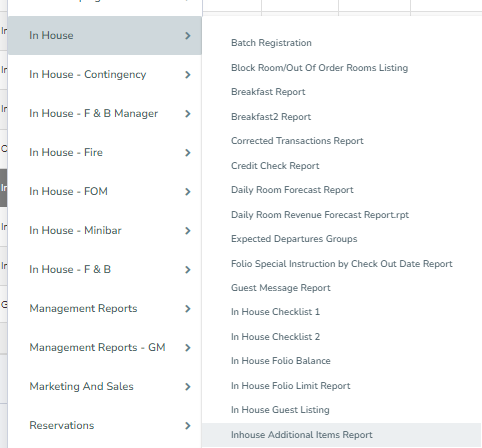Expand chevron beside Marketing And Sales
482x448 pixels.
pos(188,387)
